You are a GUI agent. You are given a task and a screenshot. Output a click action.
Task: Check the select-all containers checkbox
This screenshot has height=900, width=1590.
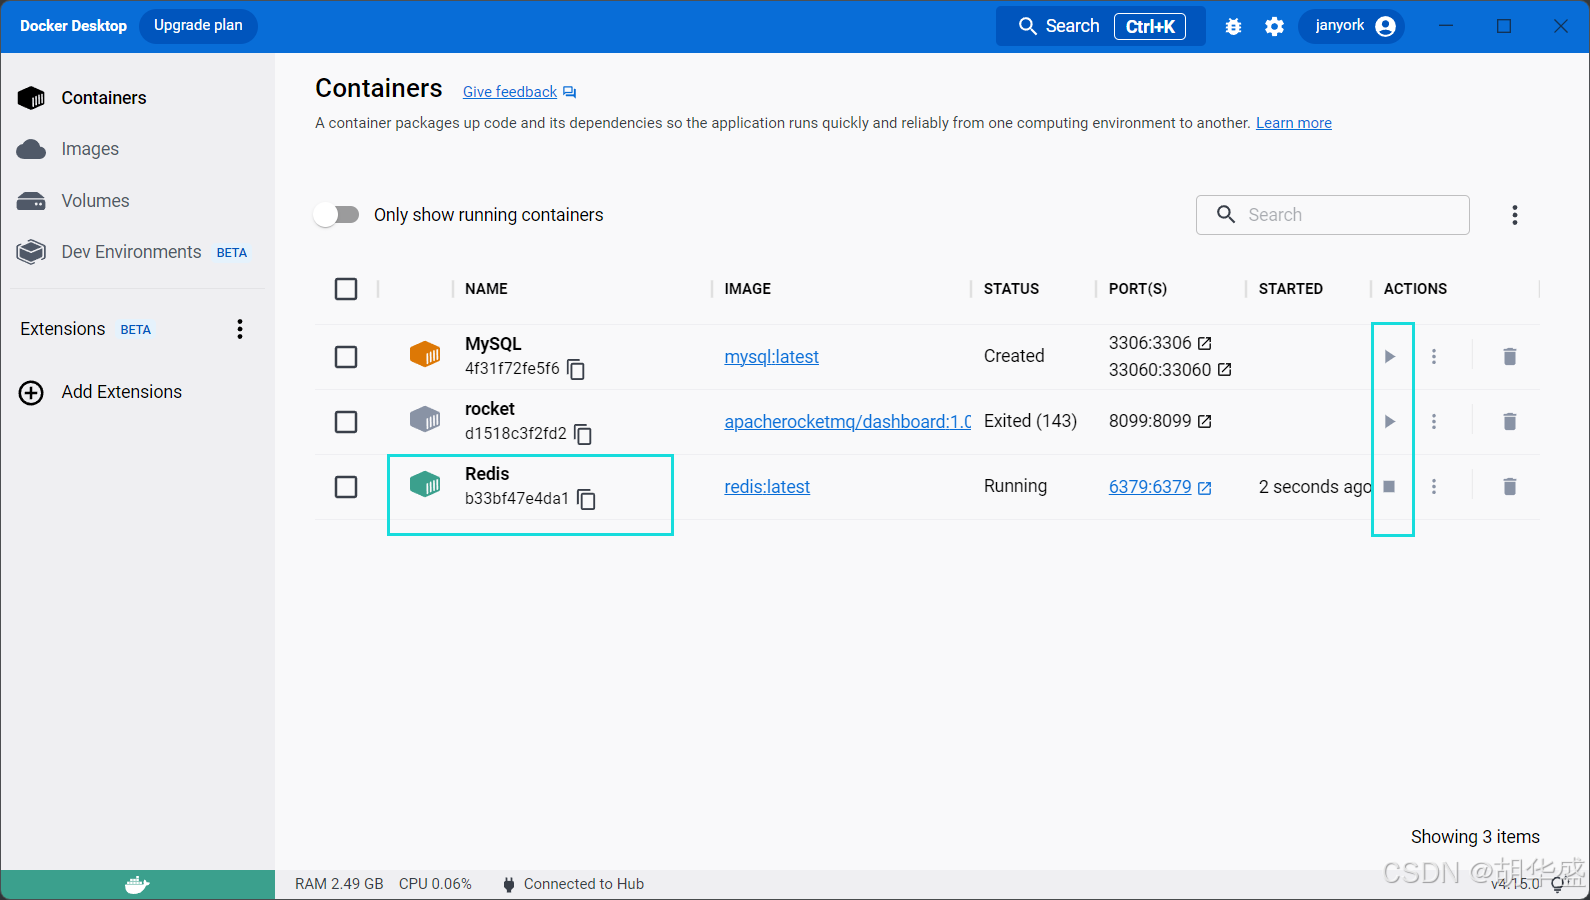pos(346,289)
